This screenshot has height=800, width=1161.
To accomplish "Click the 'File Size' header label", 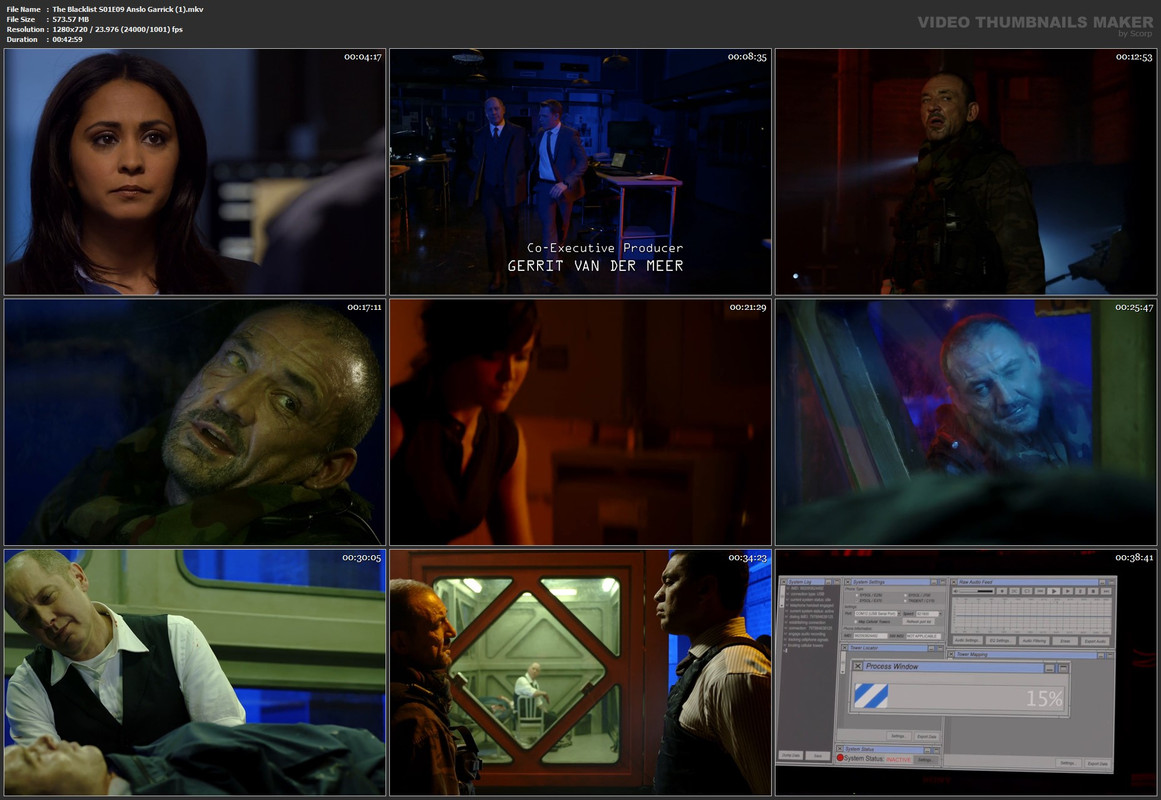I will pyautogui.click(x=21, y=19).
